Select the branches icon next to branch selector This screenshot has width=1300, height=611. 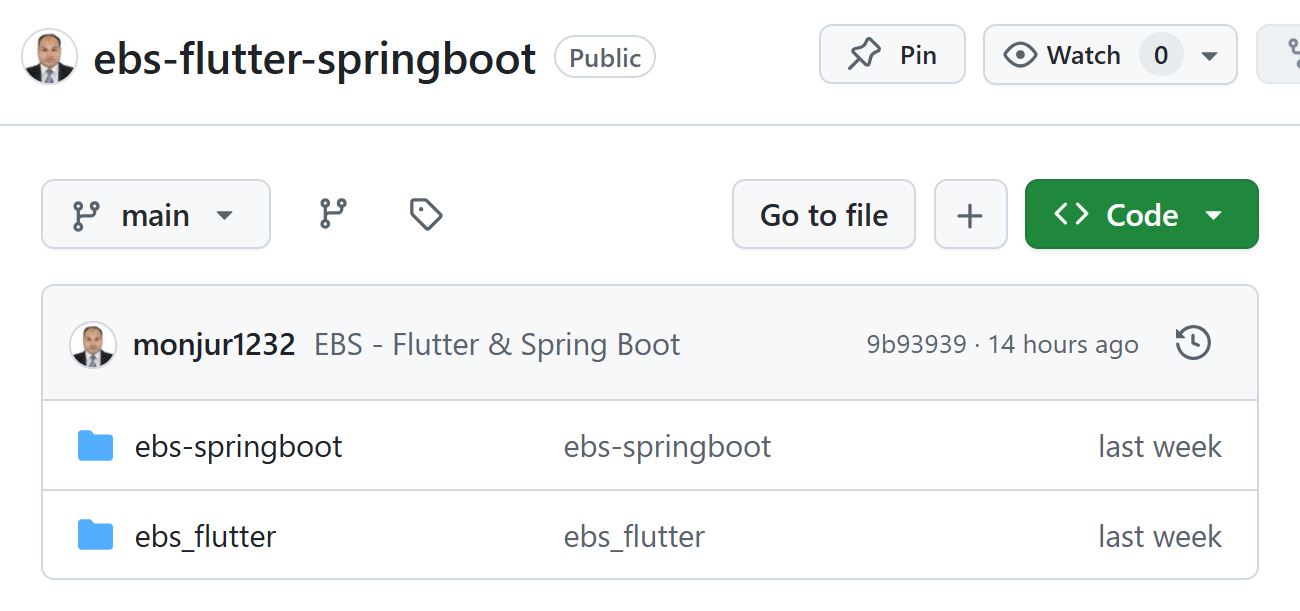[x=334, y=213]
